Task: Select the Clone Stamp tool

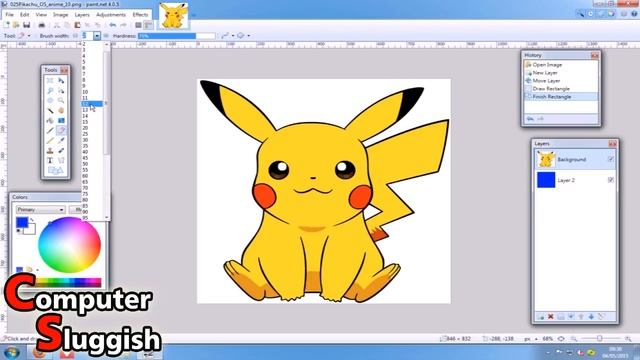Action: click(x=50, y=151)
